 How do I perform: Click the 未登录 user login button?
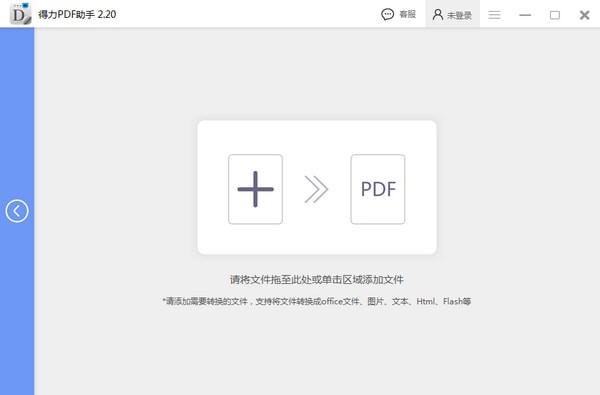[x=452, y=15]
